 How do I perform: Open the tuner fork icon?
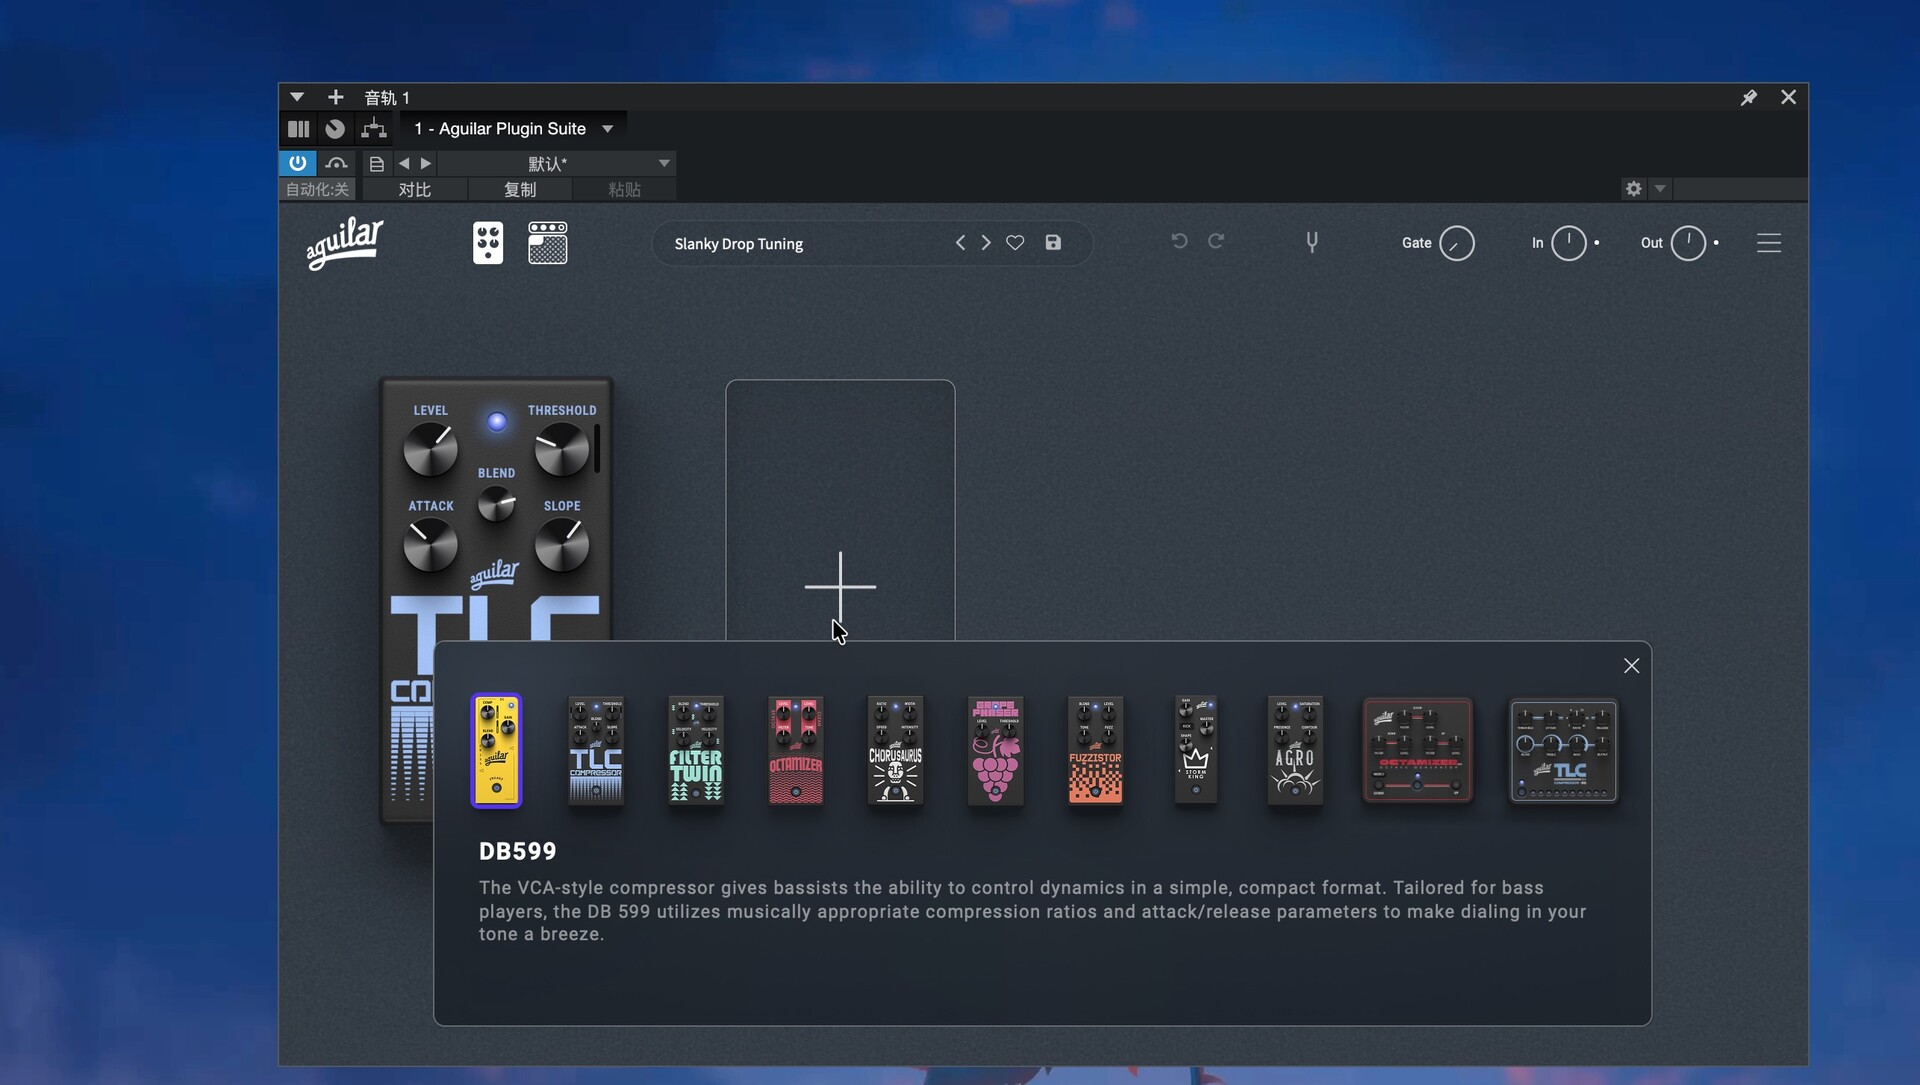tap(1312, 243)
